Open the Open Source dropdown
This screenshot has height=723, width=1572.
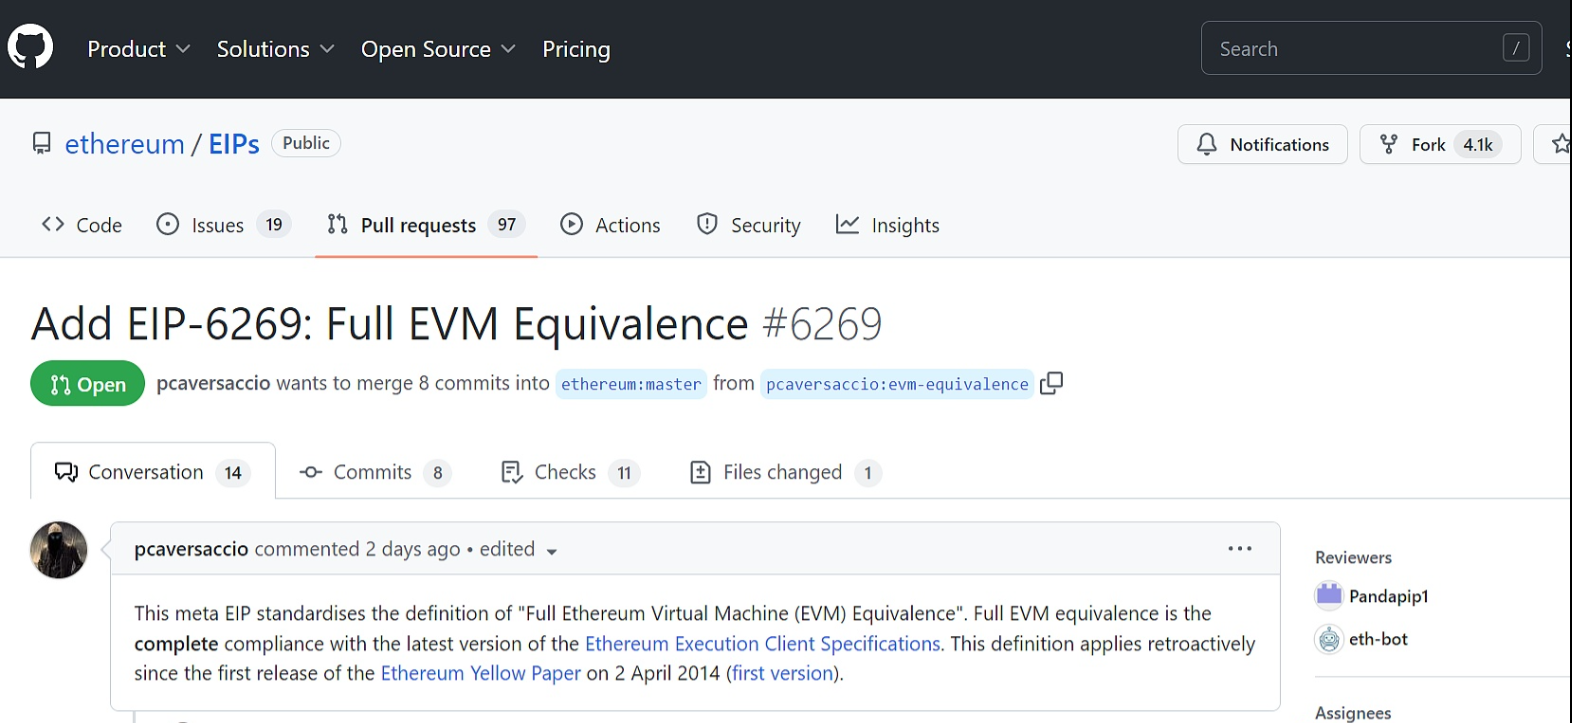click(438, 49)
